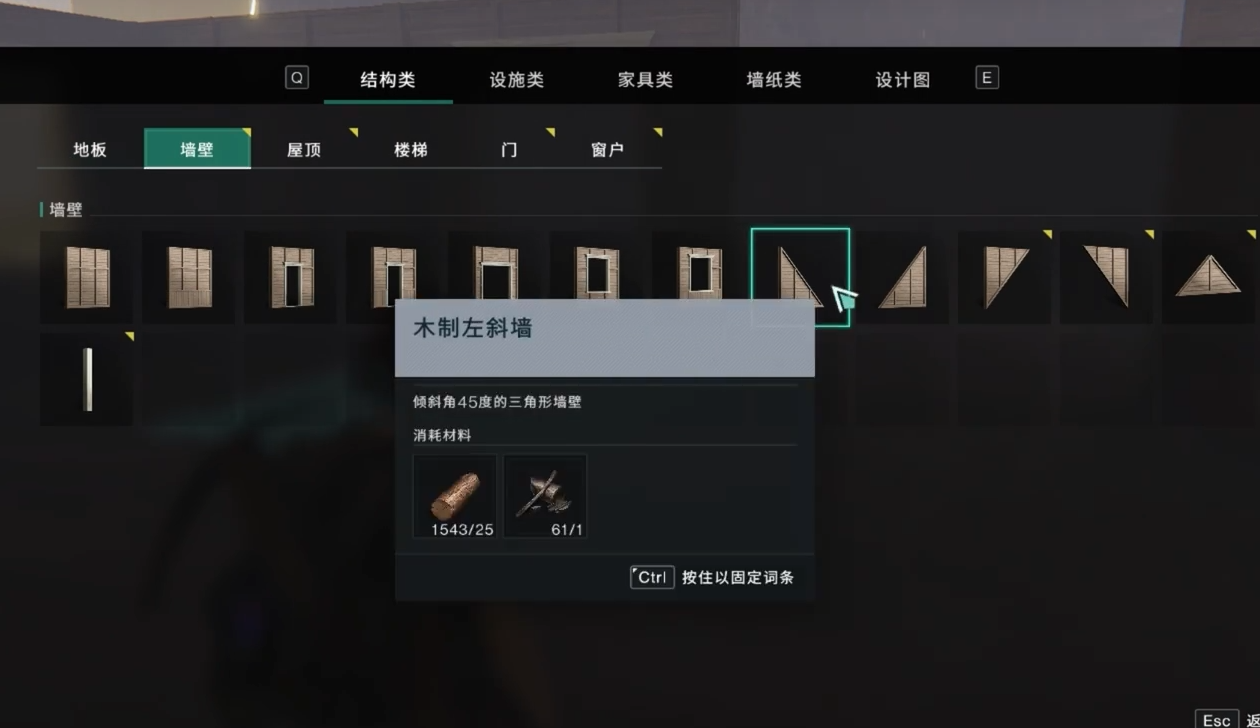Click the E key next-category button
This screenshot has height=728, width=1260.
(x=987, y=78)
